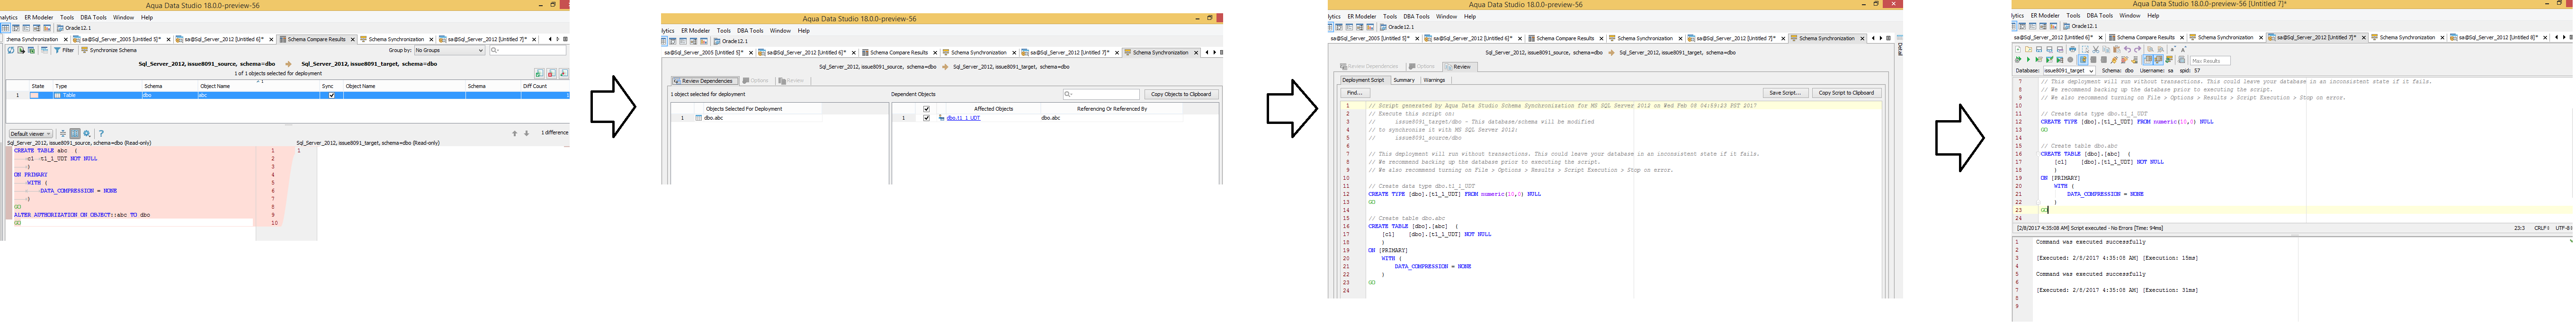The height and width of the screenshot is (333, 2576).
Task: Open the Tools menu in the compare results window
Action: pos(67,17)
